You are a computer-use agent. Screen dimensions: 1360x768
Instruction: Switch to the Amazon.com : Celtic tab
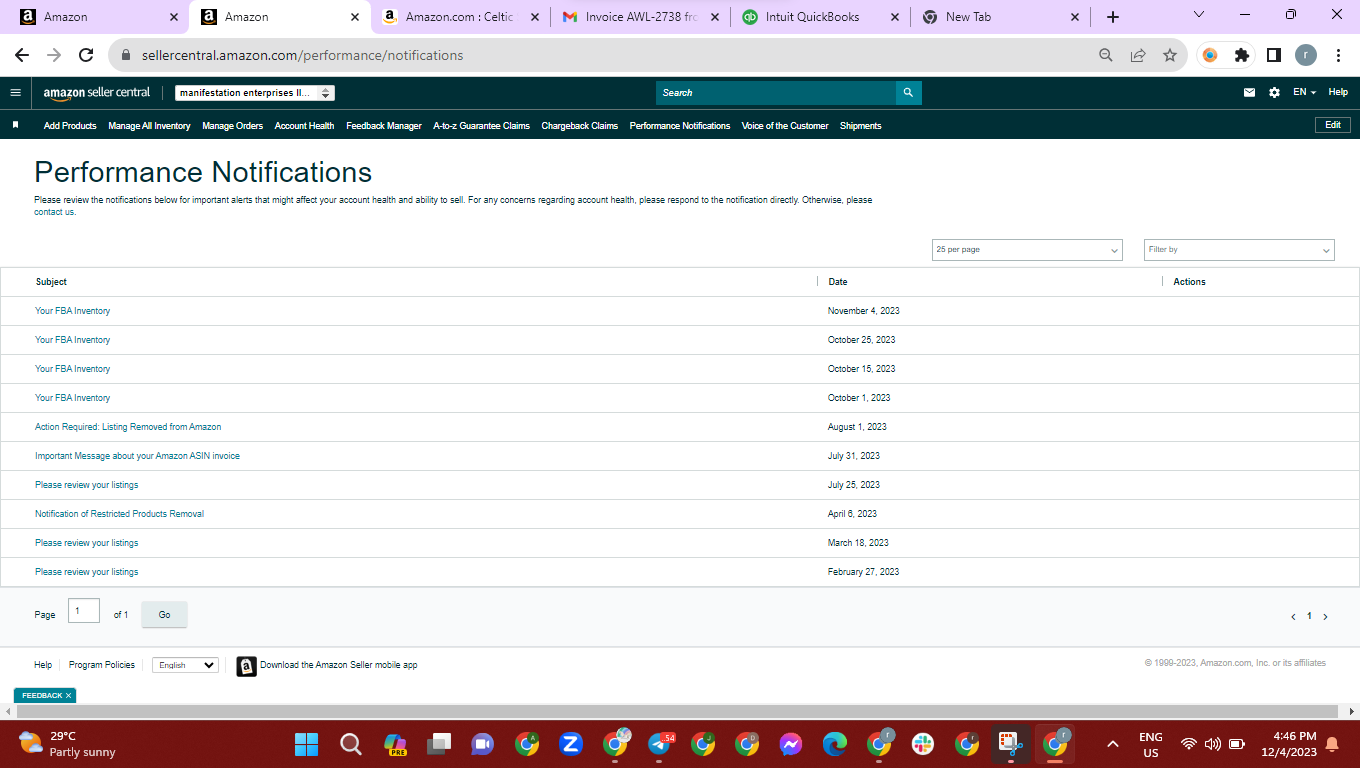click(460, 17)
